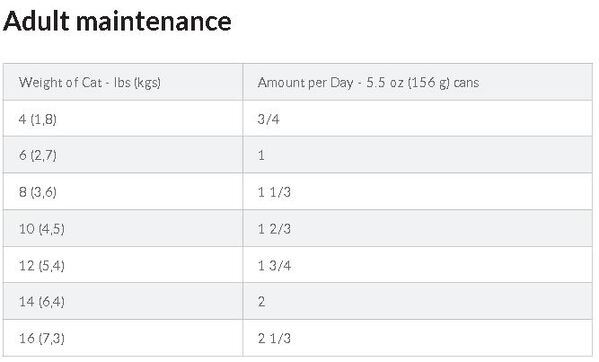
Task: Click the 5.5 oz (156 g) text in header
Action: tap(408, 82)
